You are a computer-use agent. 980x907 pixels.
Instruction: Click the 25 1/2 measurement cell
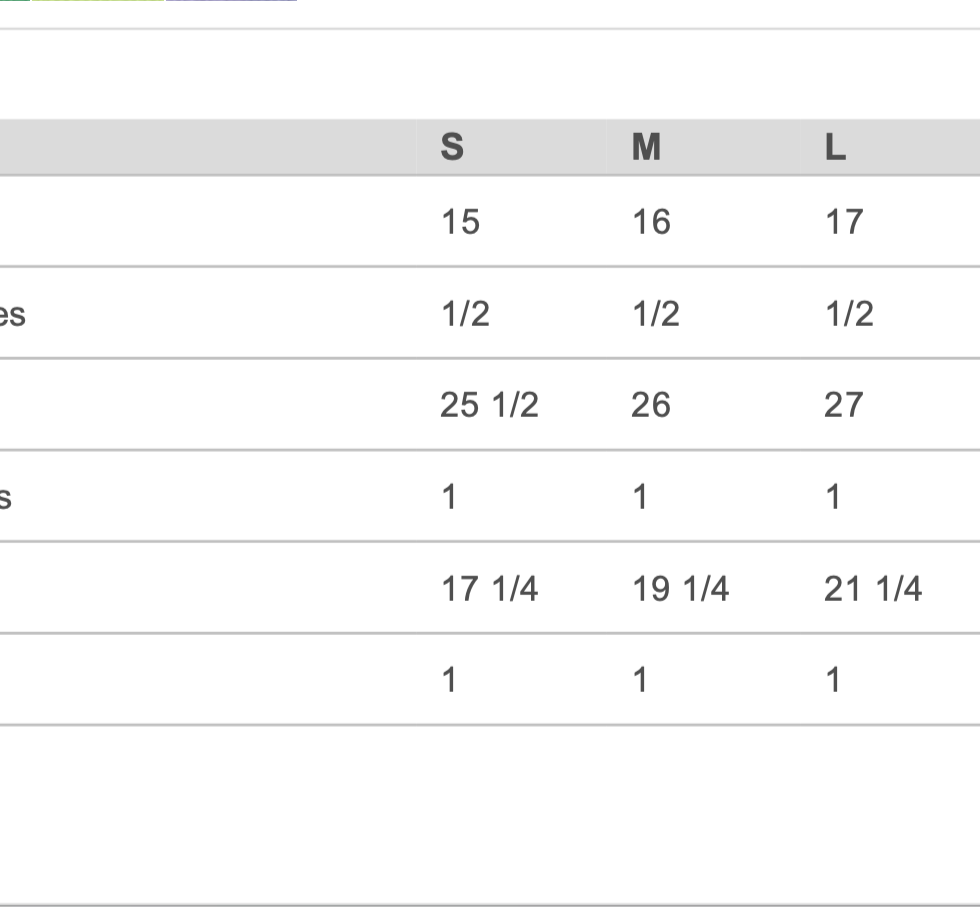[x=489, y=404]
